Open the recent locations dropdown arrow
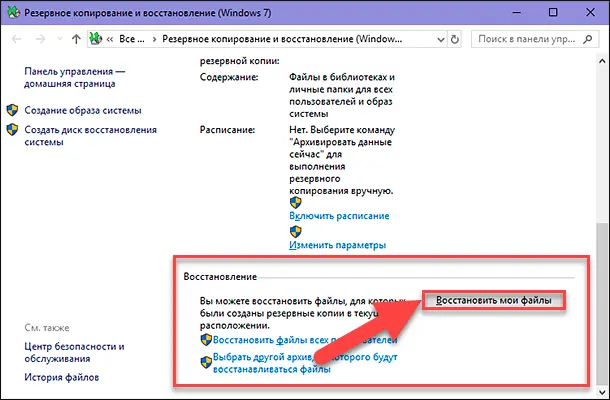Image resolution: width=610 pixels, height=400 pixels. 60,39
